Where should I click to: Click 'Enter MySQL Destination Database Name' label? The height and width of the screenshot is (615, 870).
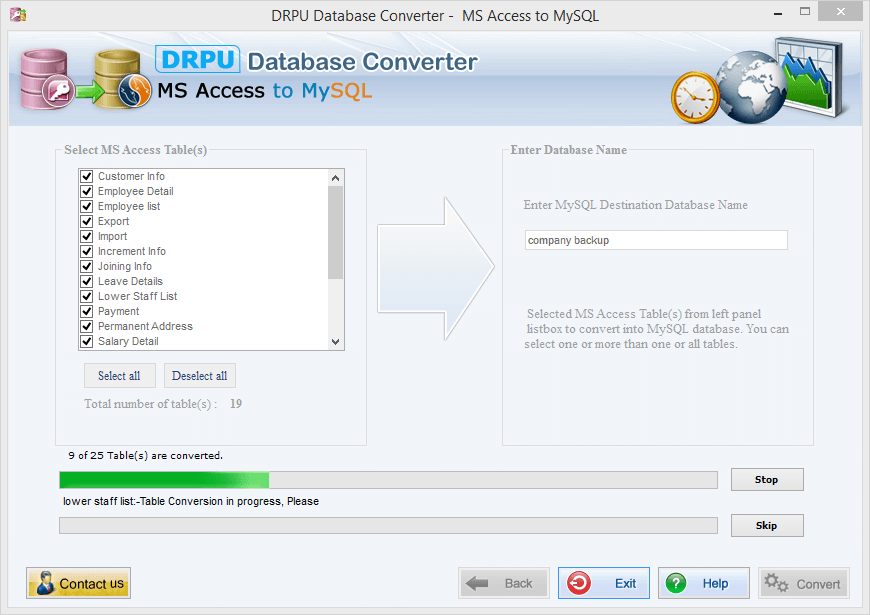[635, 205]
